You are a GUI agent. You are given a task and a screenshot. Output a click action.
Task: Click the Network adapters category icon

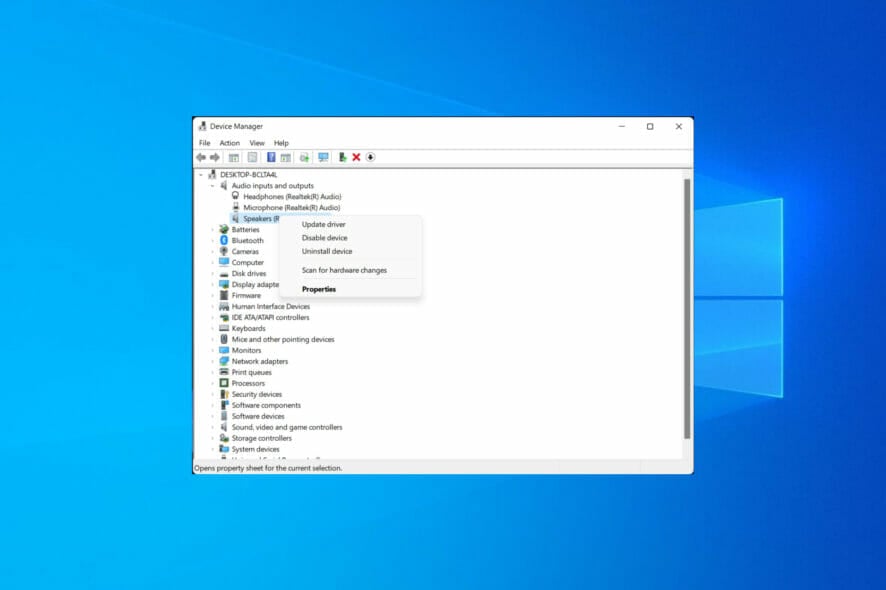pos(222,361)
